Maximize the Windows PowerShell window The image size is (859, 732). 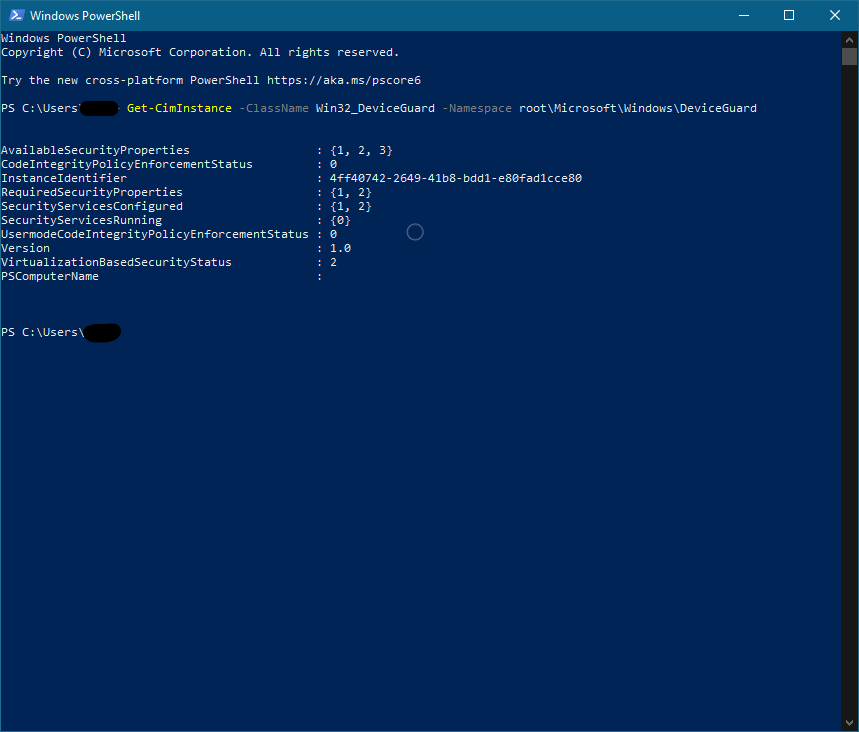point(789,15)
